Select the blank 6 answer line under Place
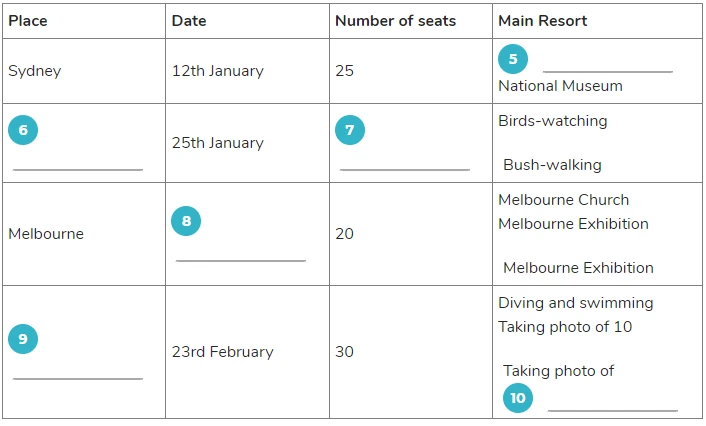The width and height of the screenshot is (706, 426). coord(78,169)
